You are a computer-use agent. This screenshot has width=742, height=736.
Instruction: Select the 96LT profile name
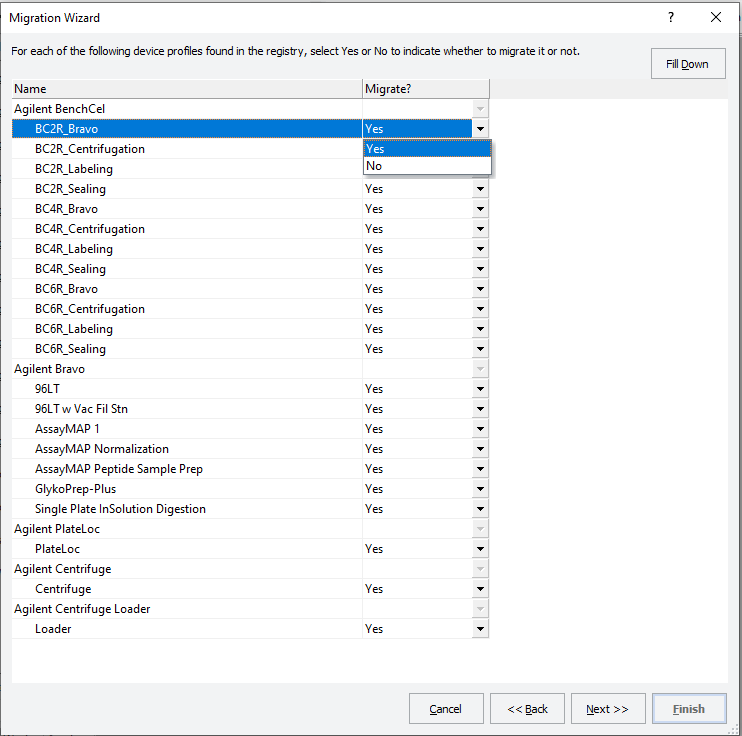(x=47, y=389)
